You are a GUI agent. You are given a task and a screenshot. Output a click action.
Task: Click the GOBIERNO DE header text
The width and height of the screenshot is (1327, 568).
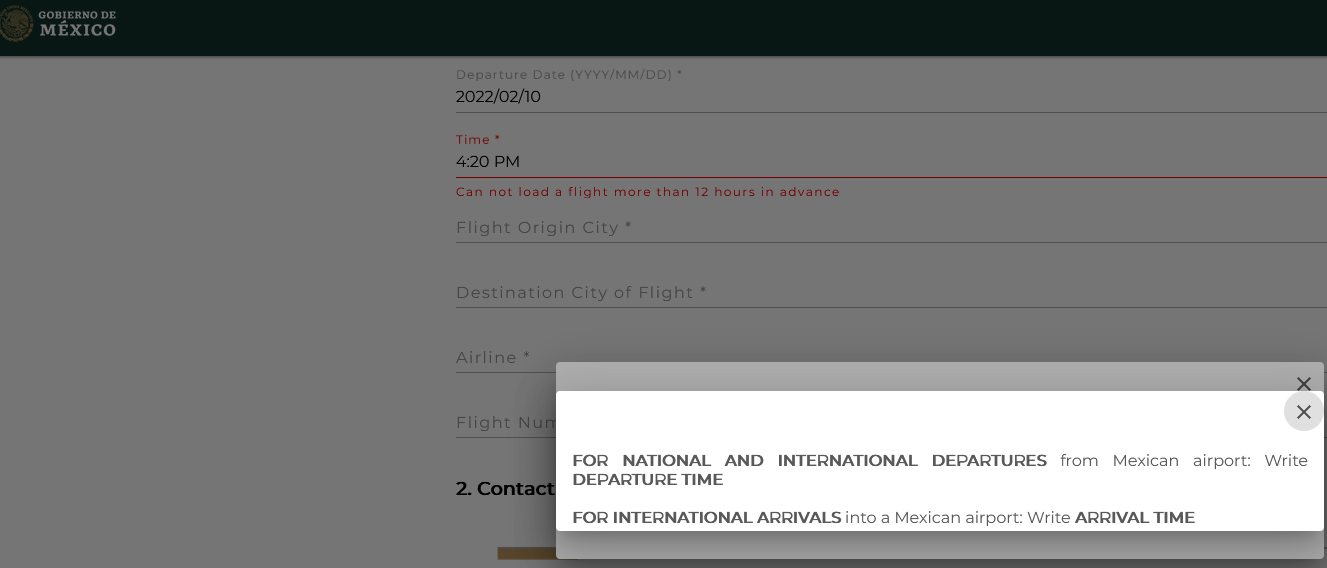77,15
